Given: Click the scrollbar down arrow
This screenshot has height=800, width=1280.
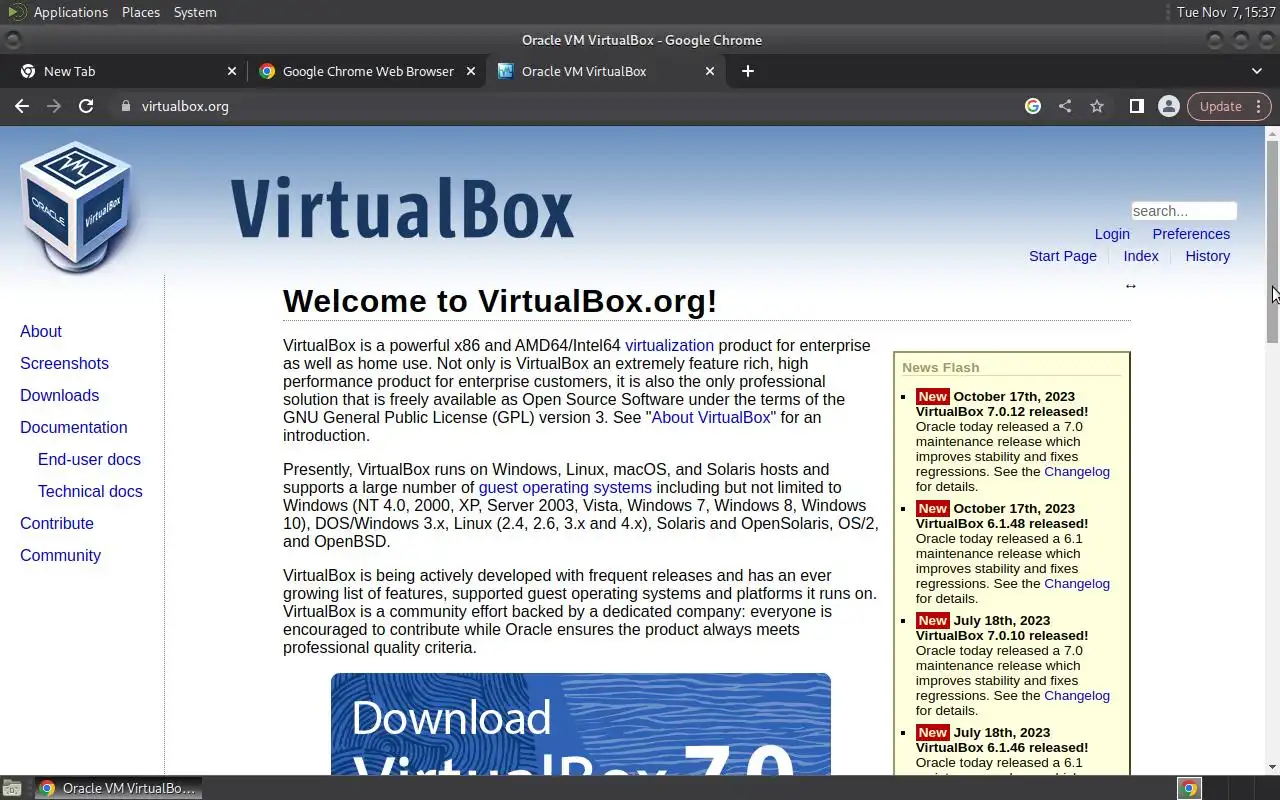Looking at the screenshot, I should pos(1272,767).
